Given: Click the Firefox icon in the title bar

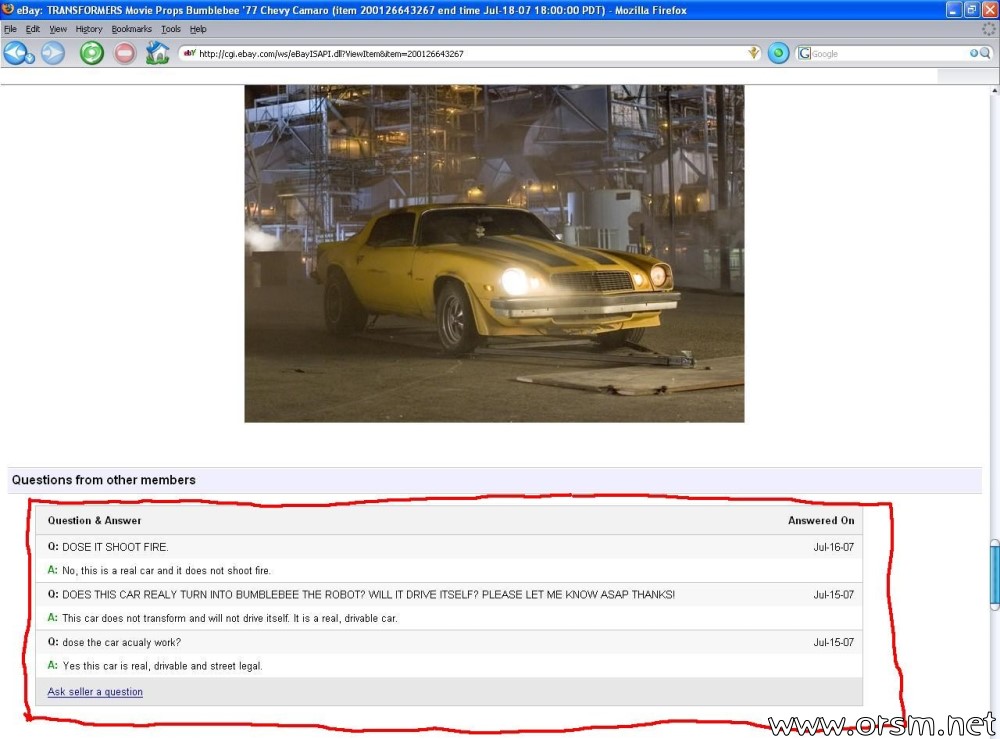Looking at the screenshot, I should [x=8, y=10].
